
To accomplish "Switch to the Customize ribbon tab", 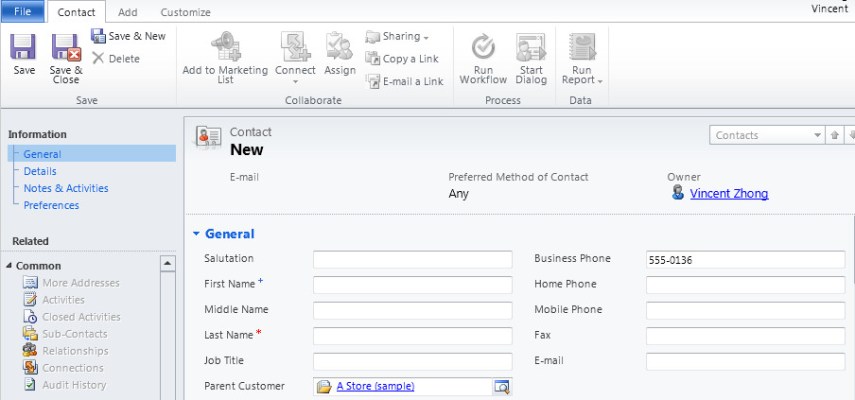I will coord(185,12).
